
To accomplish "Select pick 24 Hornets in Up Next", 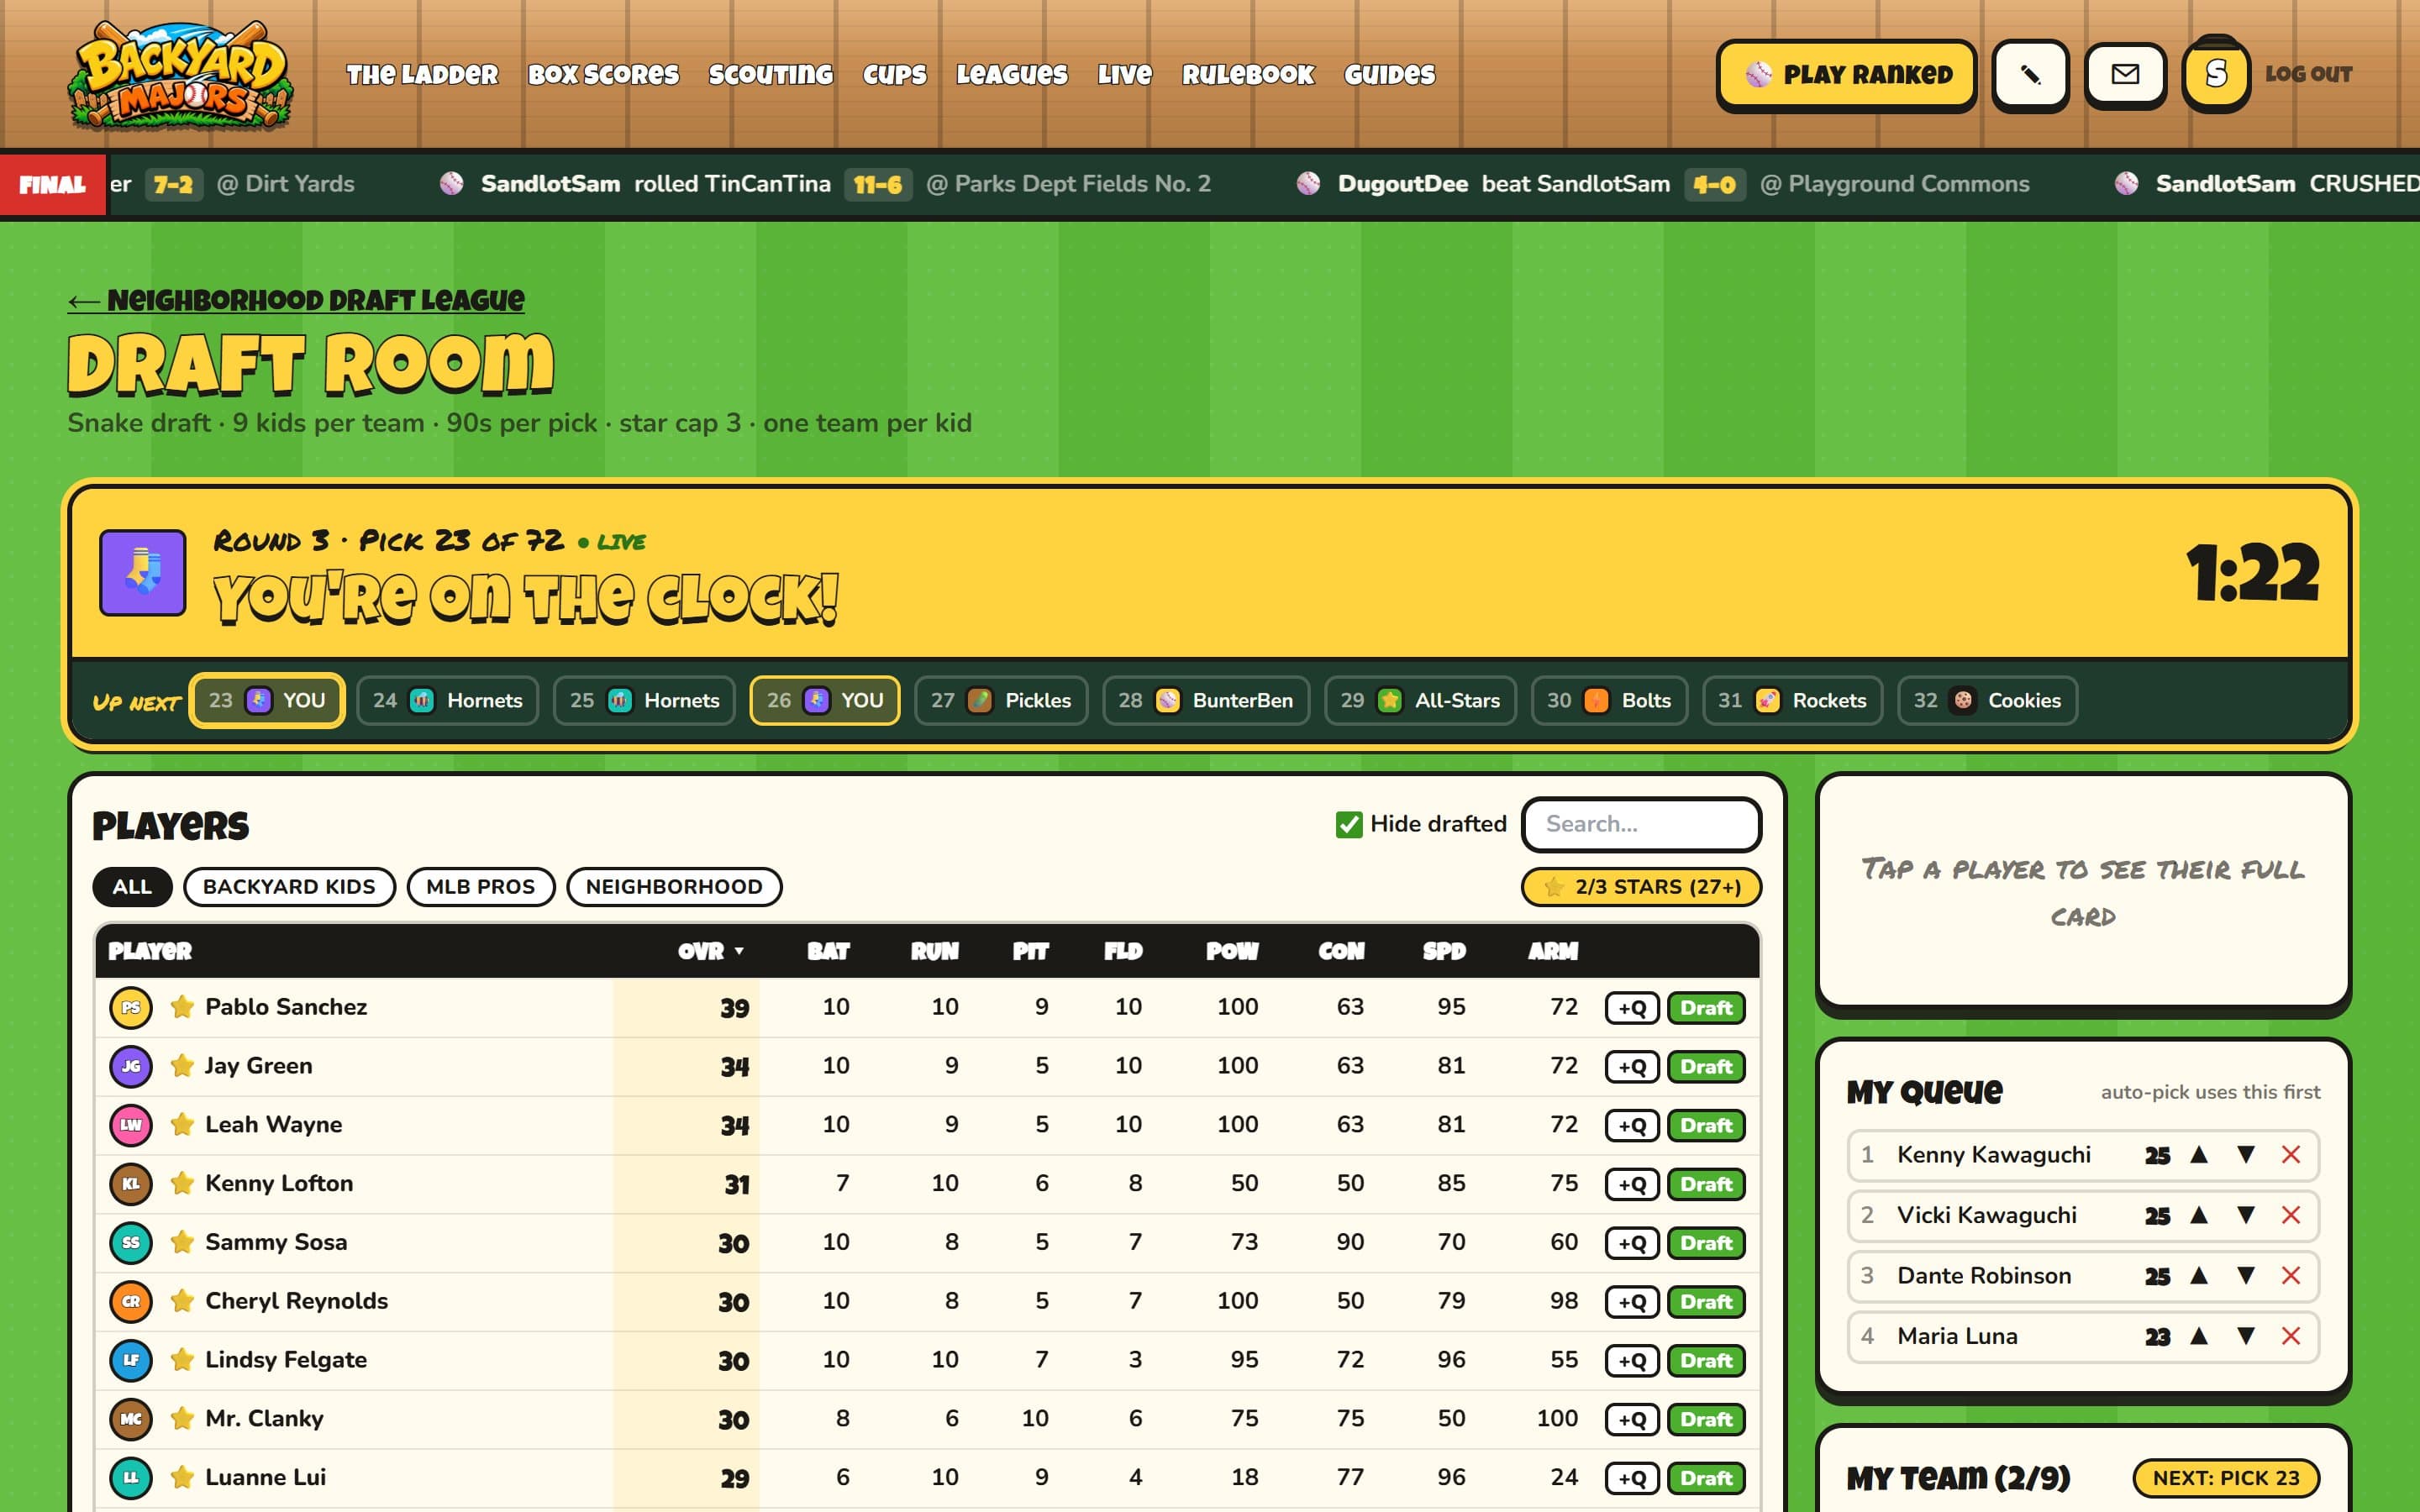I will [x=447, y=700].
